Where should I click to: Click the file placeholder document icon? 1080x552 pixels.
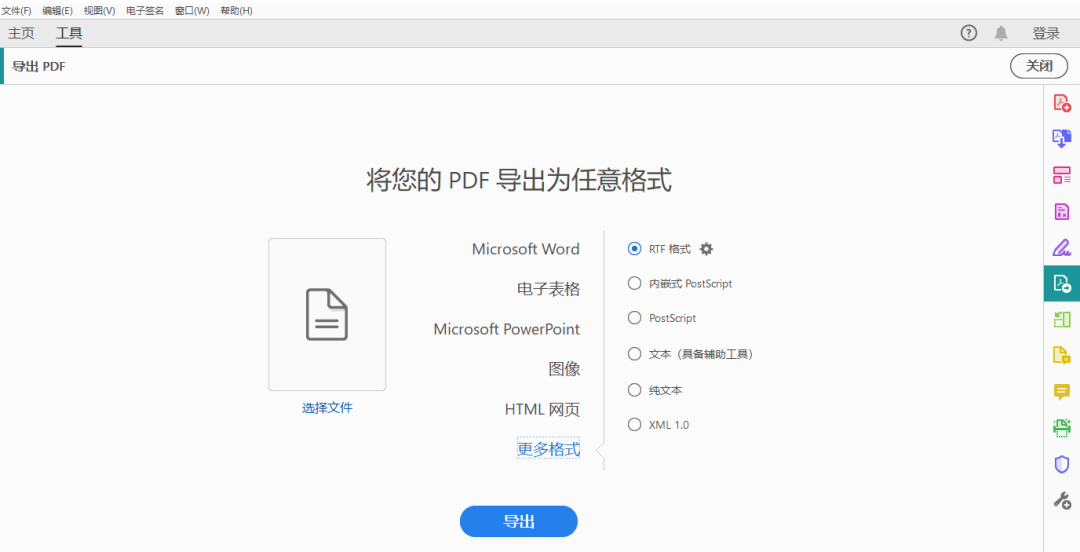[327, 314]
